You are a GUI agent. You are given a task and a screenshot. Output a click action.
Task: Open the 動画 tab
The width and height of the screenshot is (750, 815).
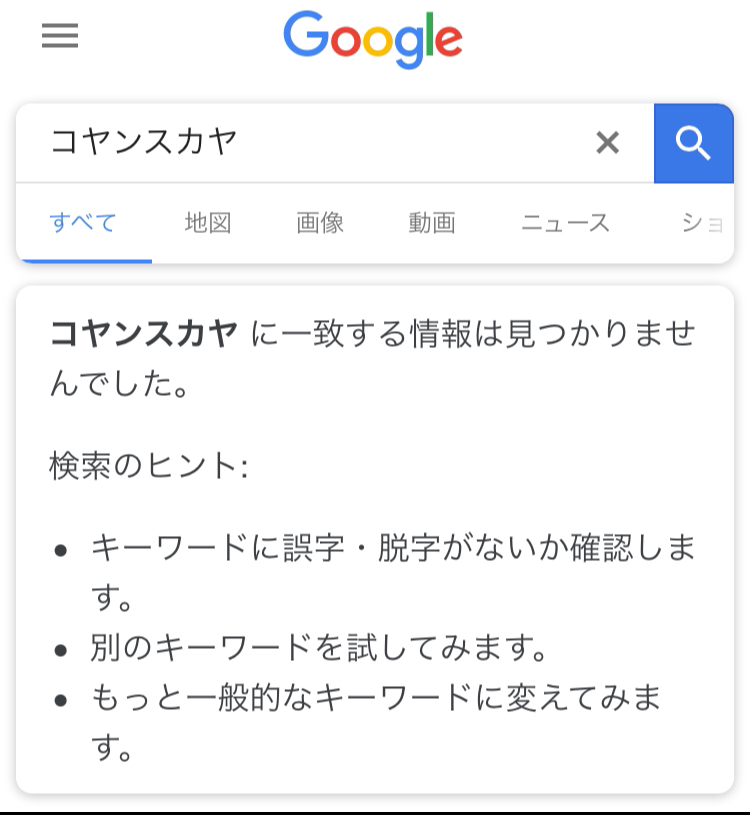[x=432, y=223]
